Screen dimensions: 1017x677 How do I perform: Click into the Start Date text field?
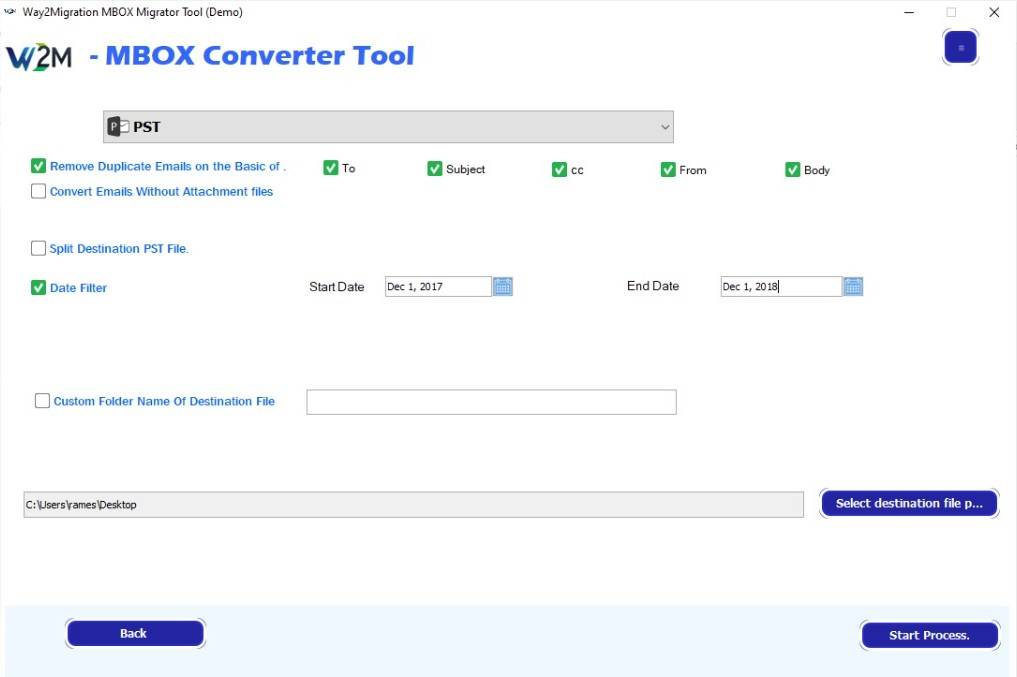pyautogui.click(x=437, y=287)
